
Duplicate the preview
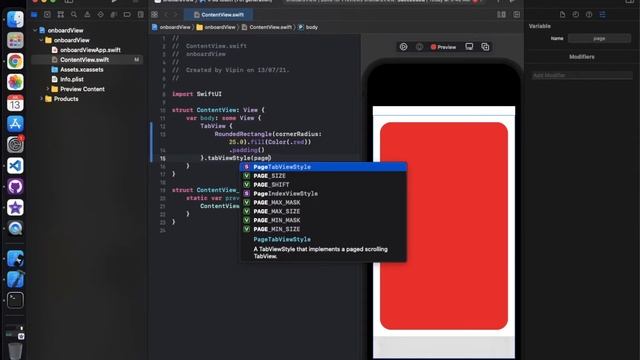(x=485, y=47)
